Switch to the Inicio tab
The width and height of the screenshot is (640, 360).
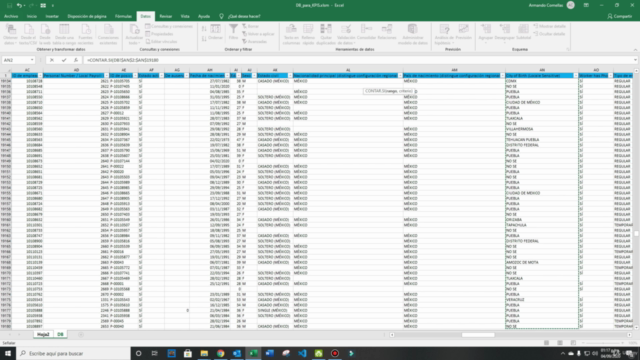point(31,16)
